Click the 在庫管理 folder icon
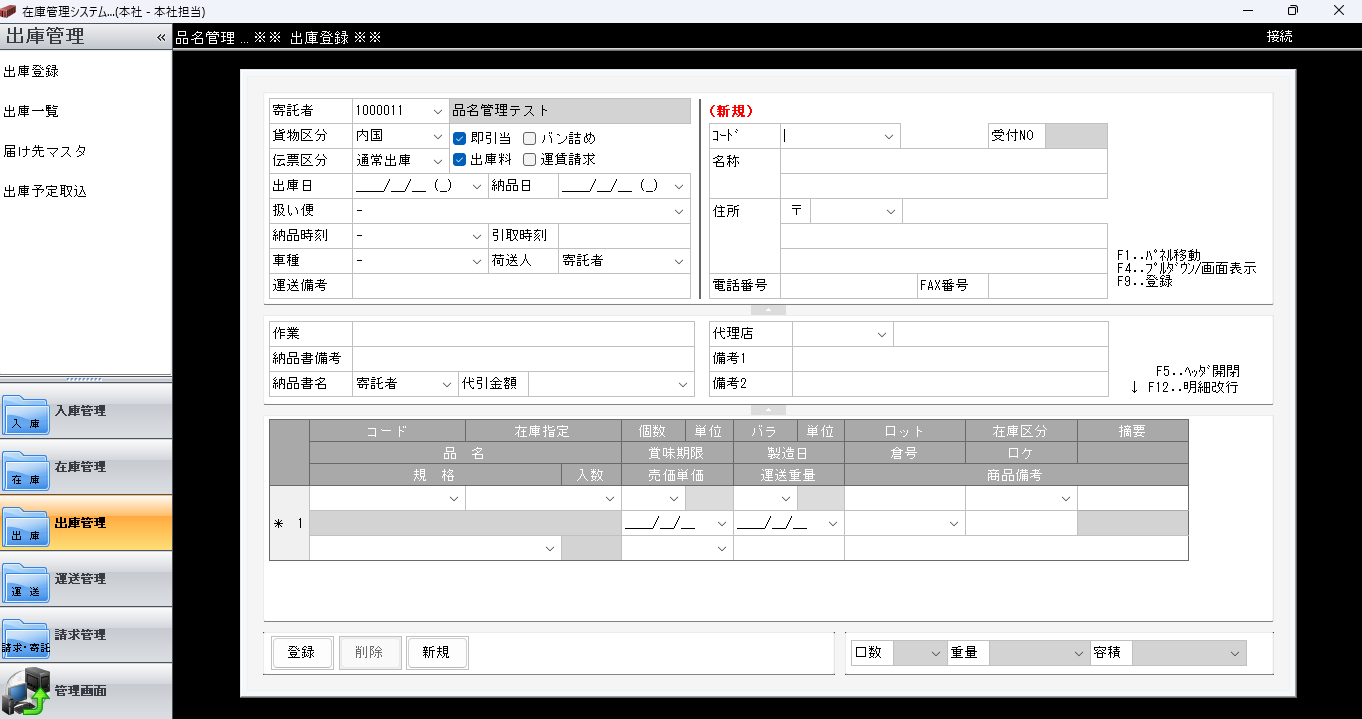 [x=26, y=470]
